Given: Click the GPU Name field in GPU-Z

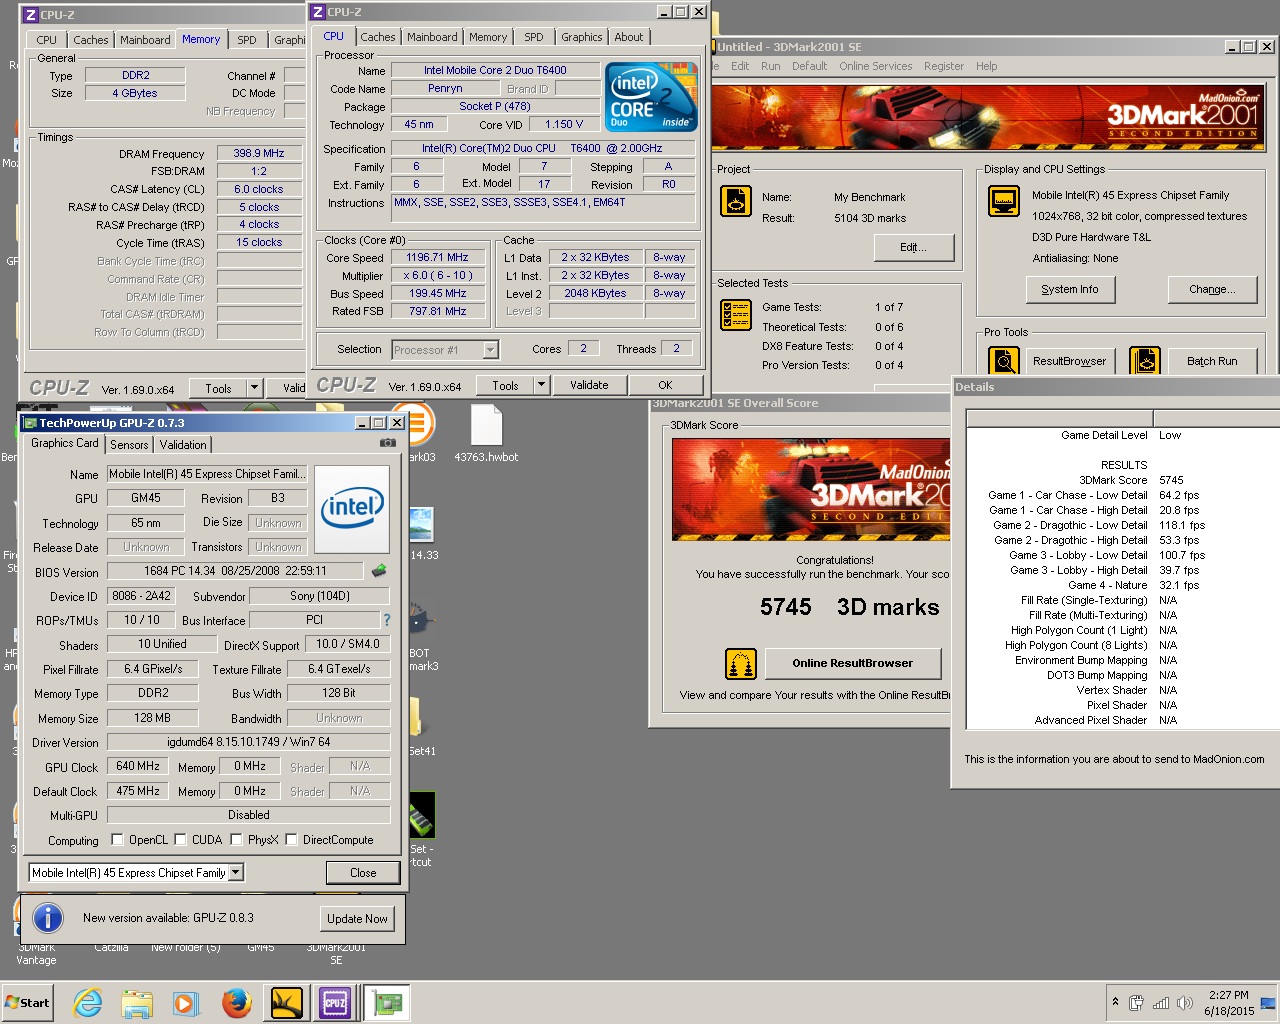Looking at the screenshot, I should pyautogui.click(x=206, y=474).
